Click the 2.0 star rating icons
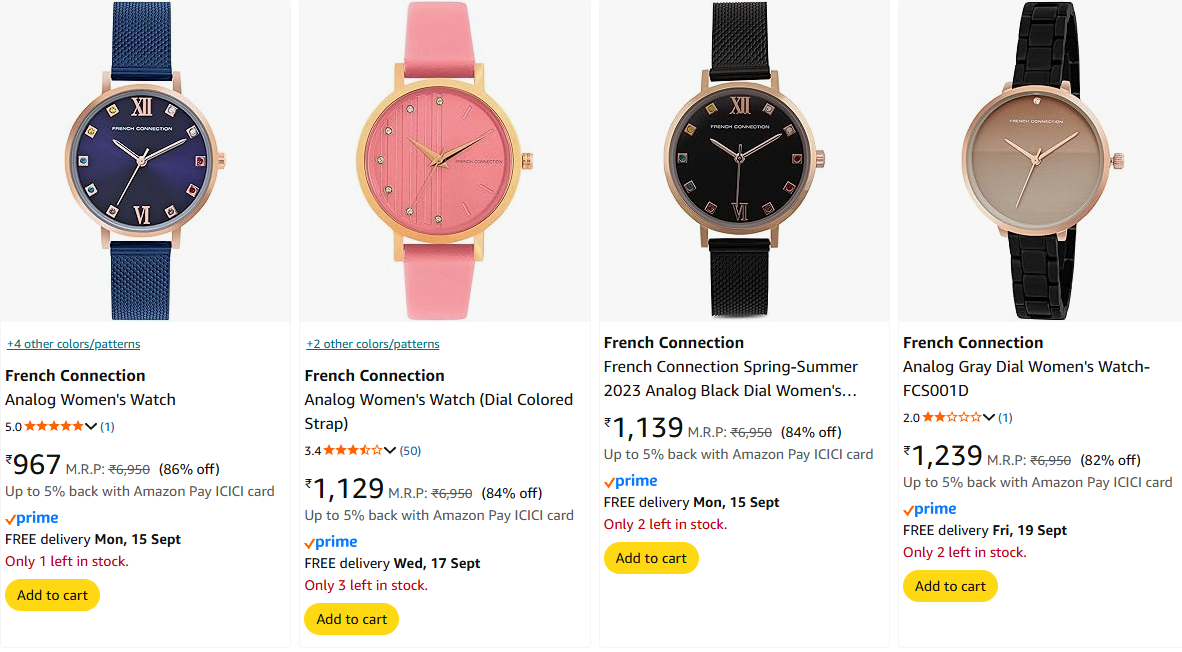 point(952,417)
